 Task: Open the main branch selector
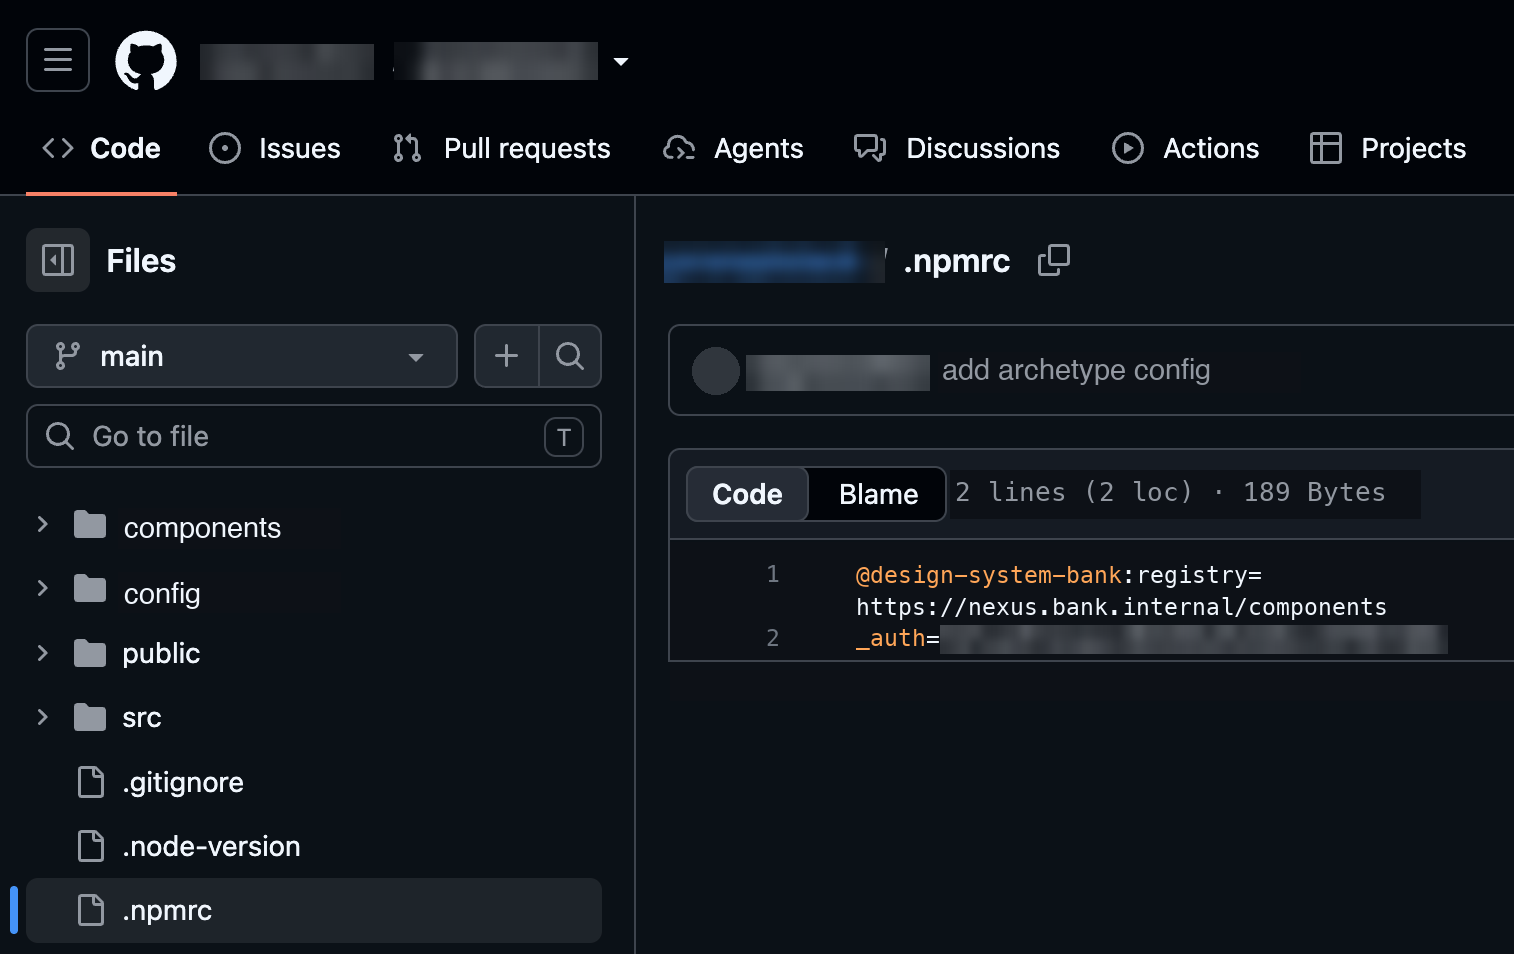[x=242, y=356]
